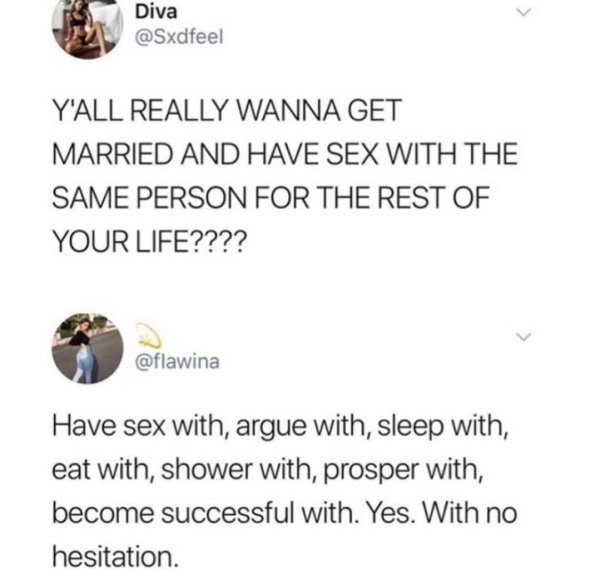
Task: Expand the chevron menu on @flawina's reply
Action: pos(523,337)
